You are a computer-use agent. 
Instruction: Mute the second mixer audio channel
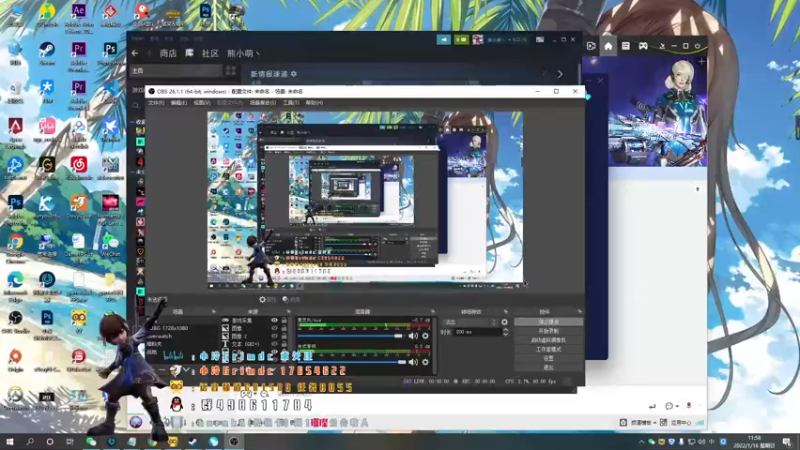point(413,362)
